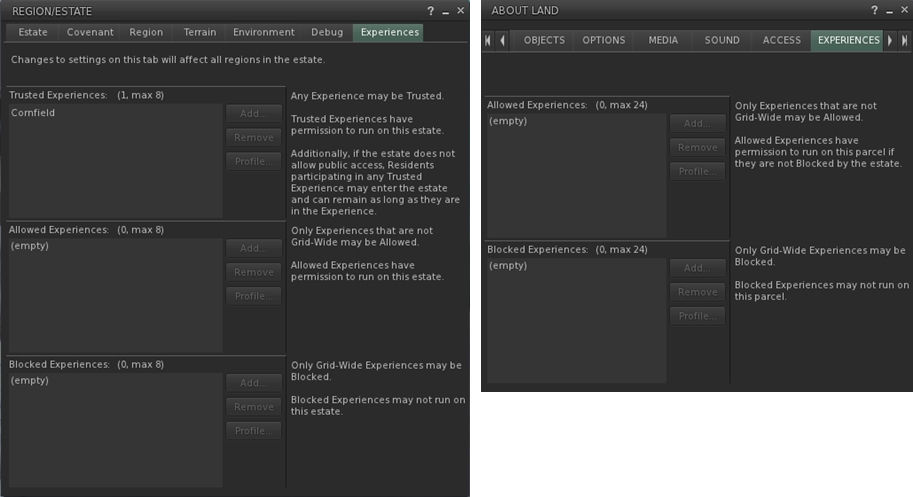Screen dimensions: 913x497
Task: Switch to the Covenant tab
Action: (x=90, y=32)
